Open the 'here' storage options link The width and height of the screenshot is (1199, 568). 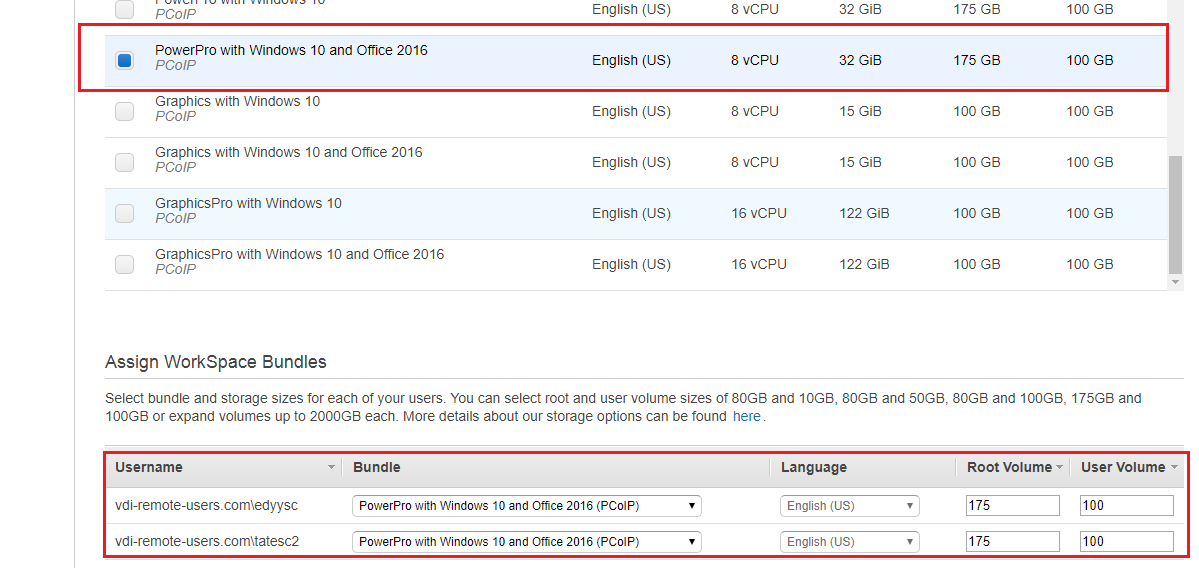coord(746,417)
